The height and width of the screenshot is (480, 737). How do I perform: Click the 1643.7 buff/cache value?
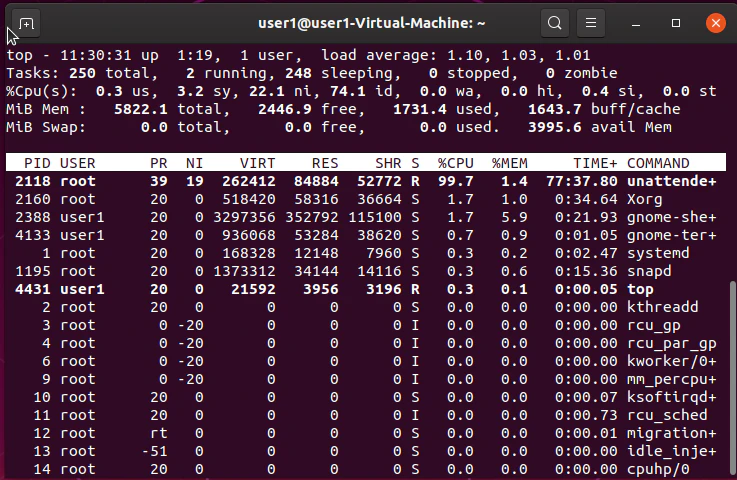click(x=555, y=109)
